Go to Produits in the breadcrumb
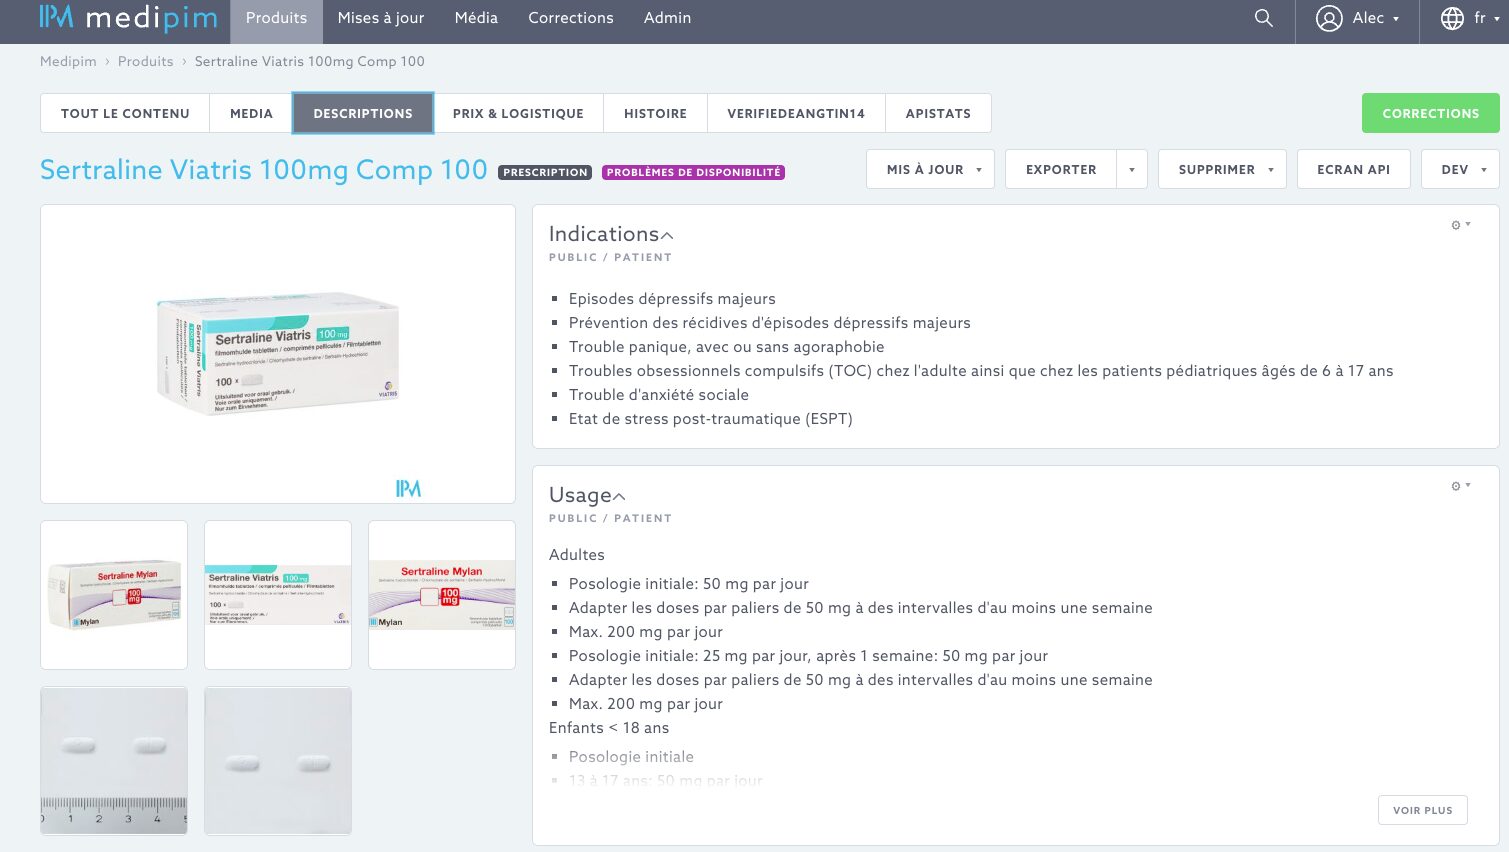The width and height of the screenshot is (1509, 852). (x=145, y=62)
